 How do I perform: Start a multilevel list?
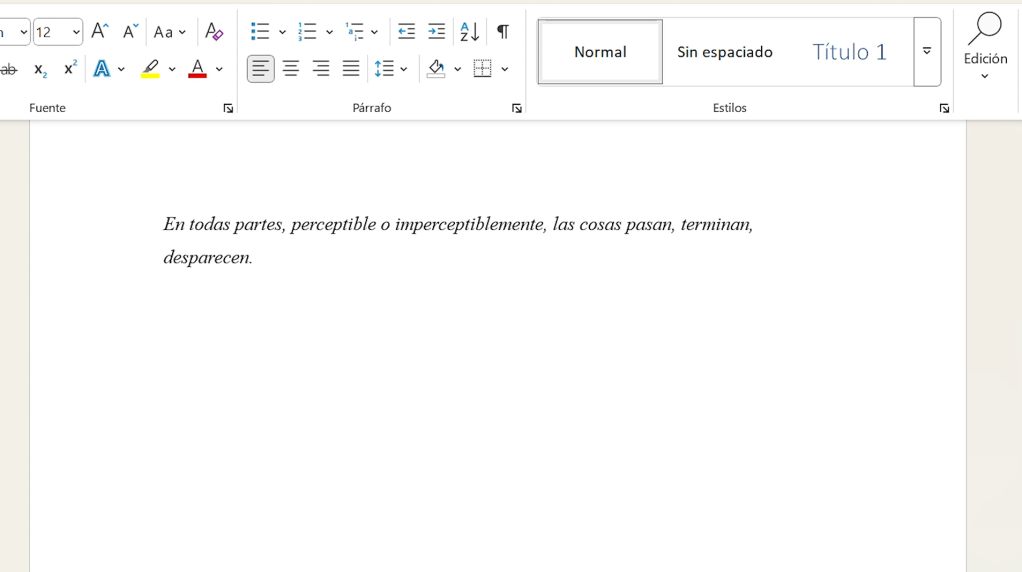pyautogui.click(x=355, y=31)
